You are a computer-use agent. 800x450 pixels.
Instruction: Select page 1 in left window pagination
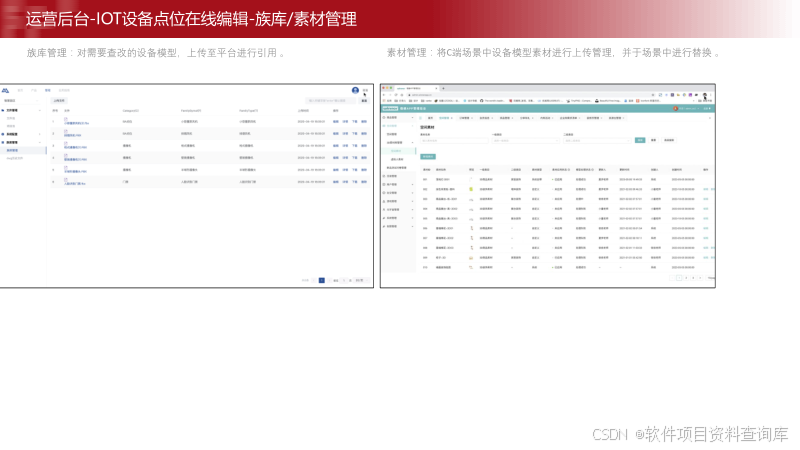click(x=322, y=281)
